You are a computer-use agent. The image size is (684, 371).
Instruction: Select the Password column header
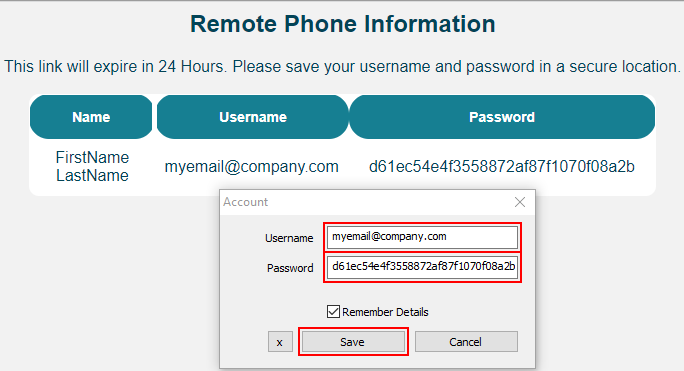502,117
